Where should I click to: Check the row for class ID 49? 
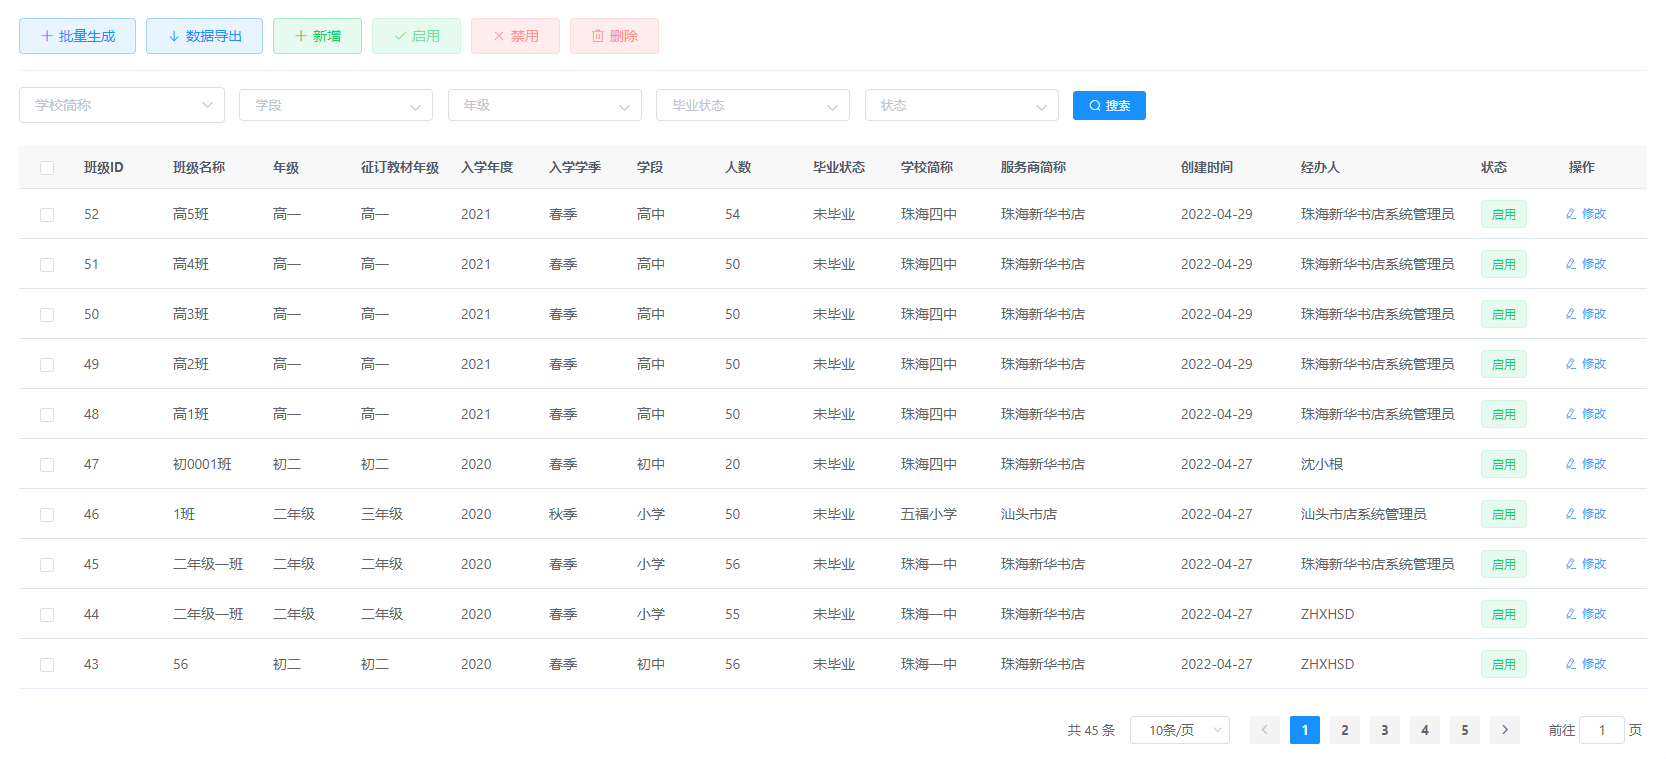point(47,365)
